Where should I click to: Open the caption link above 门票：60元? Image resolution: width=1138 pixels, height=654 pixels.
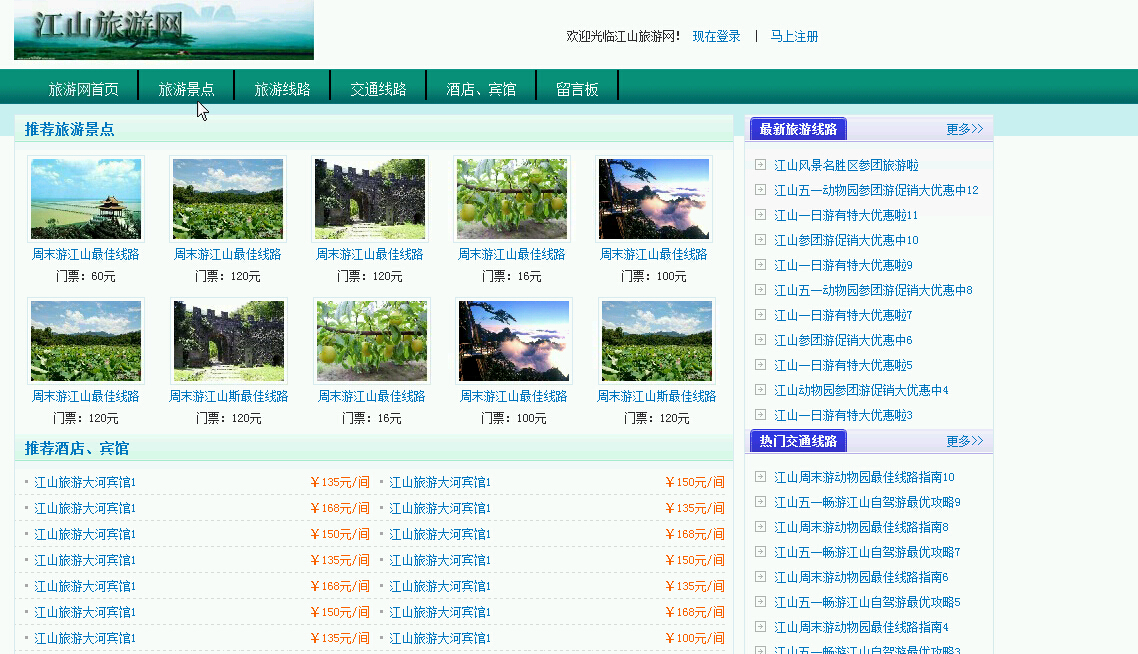coord(86,255)
